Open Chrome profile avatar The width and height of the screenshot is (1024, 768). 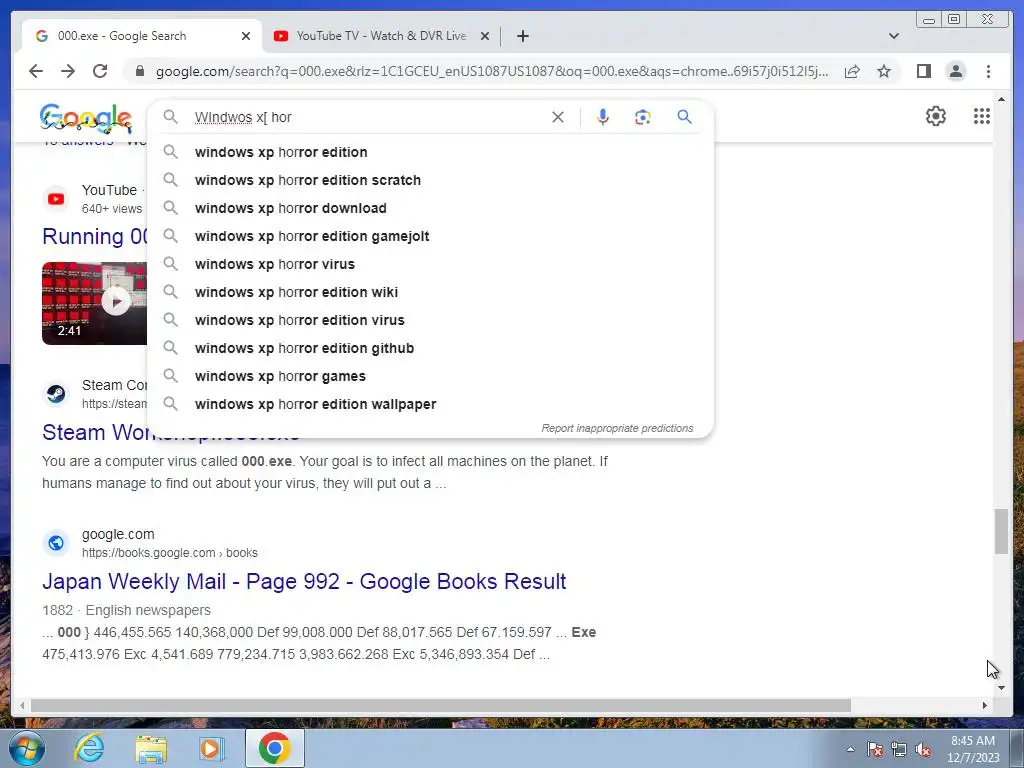tap(955, 71)
